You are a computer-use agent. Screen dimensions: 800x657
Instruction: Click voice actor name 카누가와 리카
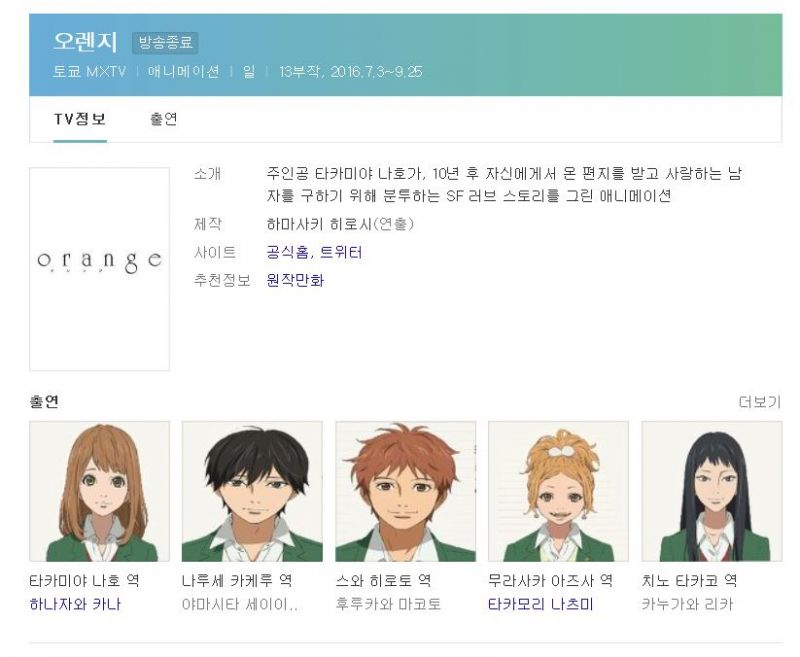[687, 604]
